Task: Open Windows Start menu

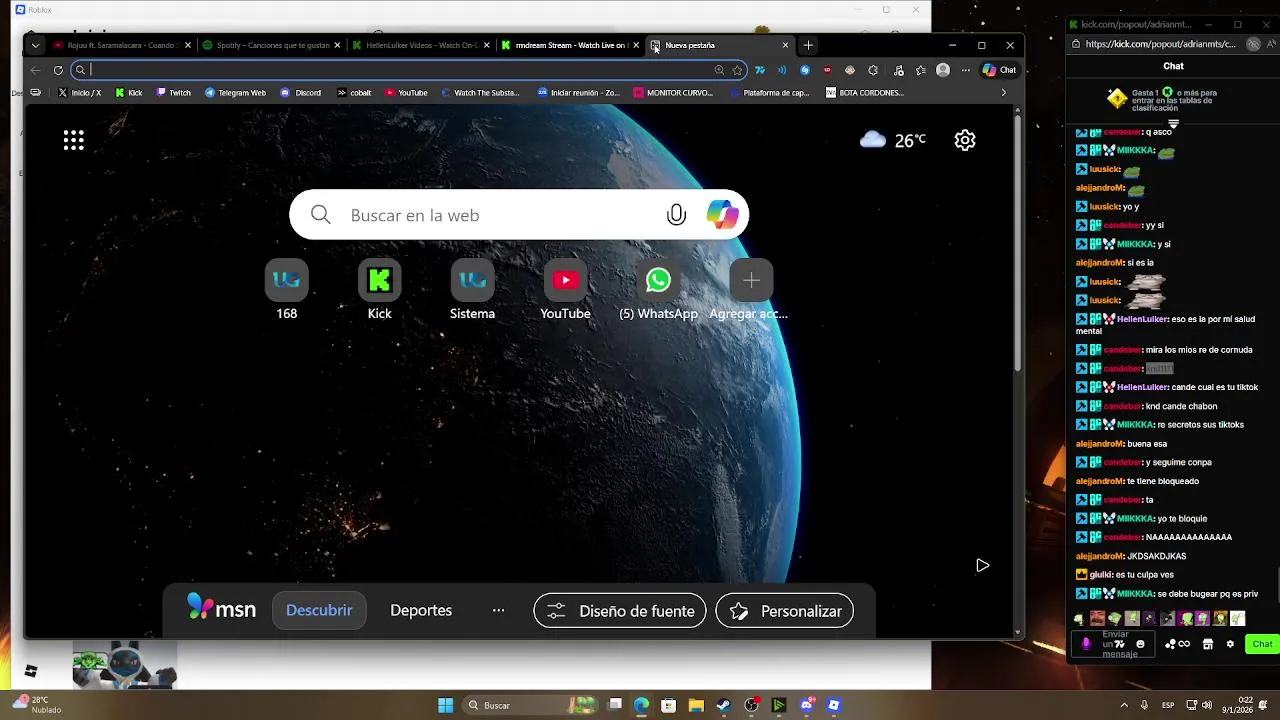Action: pos(445,705)
